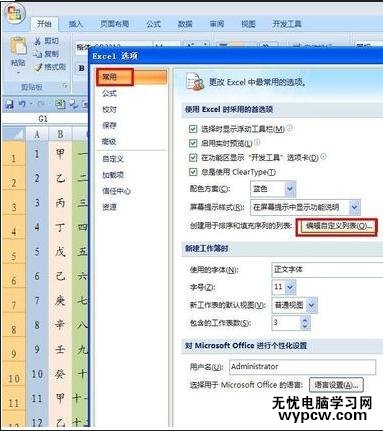Open the 开发工具 ribbon tab
The width and height of the screenshot is (383, 431).
point(287,24)
